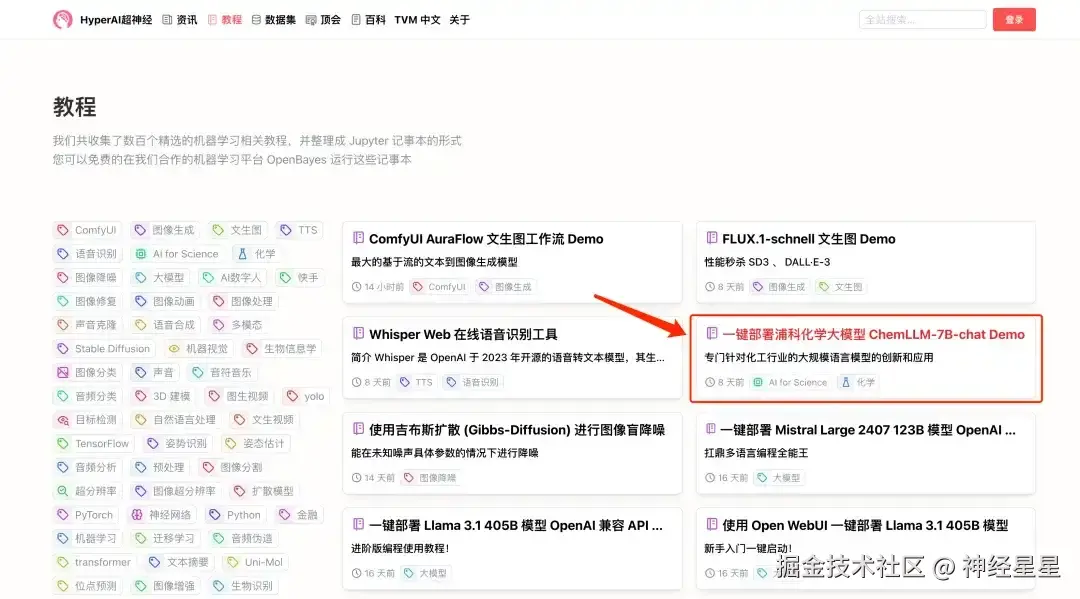The height and width of the screenshot is (599, 1080).
Task: Click ComfyUI tag on AuraFlow card
Action: click(439, 287)
